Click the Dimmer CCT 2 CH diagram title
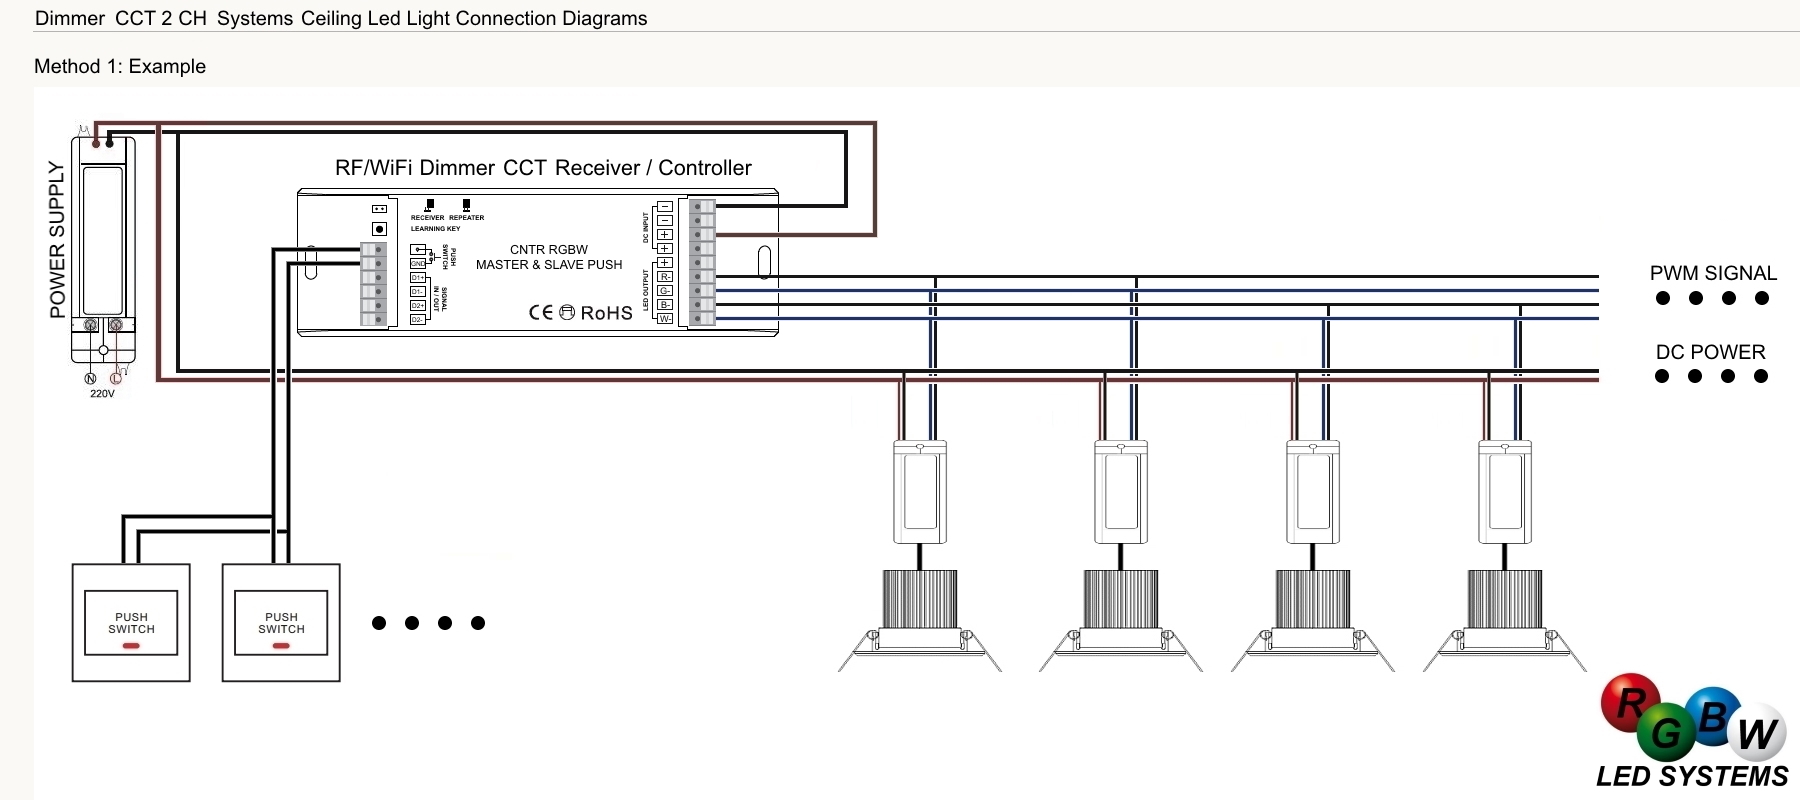1800x800 pixels. click(x=341, y=19)
